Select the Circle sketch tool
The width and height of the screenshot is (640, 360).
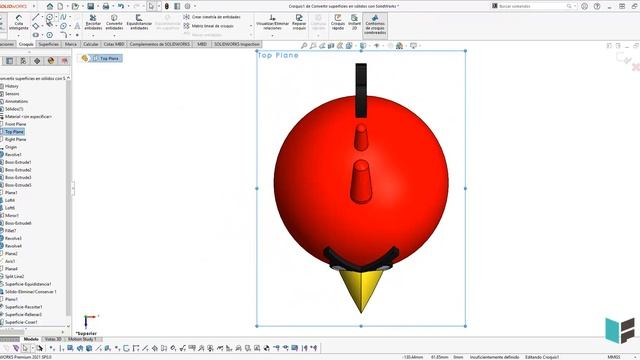point(49,17)
